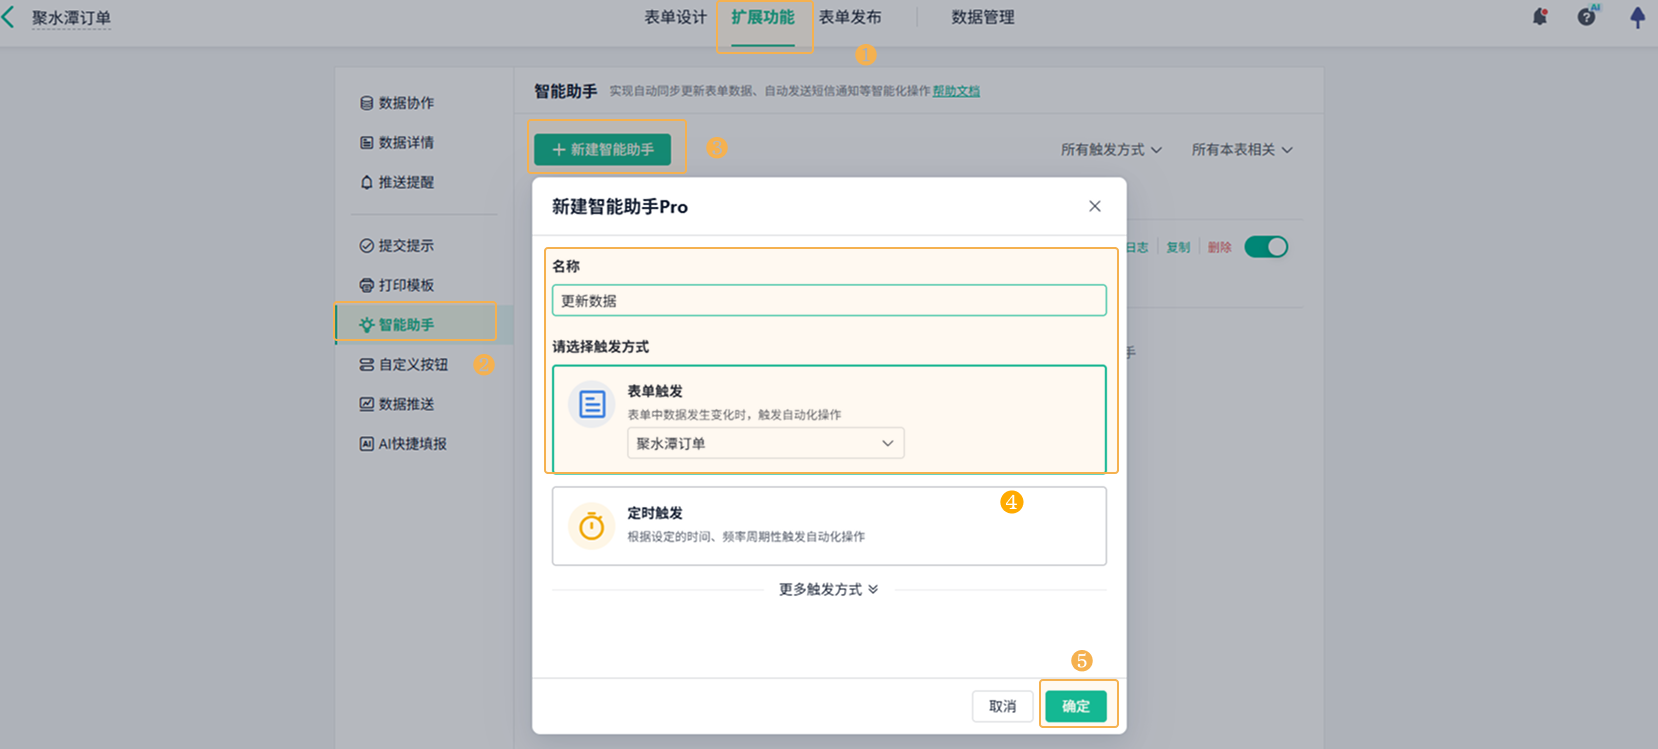Image resolution: width=1658 pixels, height=749 pixels.
Task: Close the 新建智能助手Pro dialog
Action: 1094,206
